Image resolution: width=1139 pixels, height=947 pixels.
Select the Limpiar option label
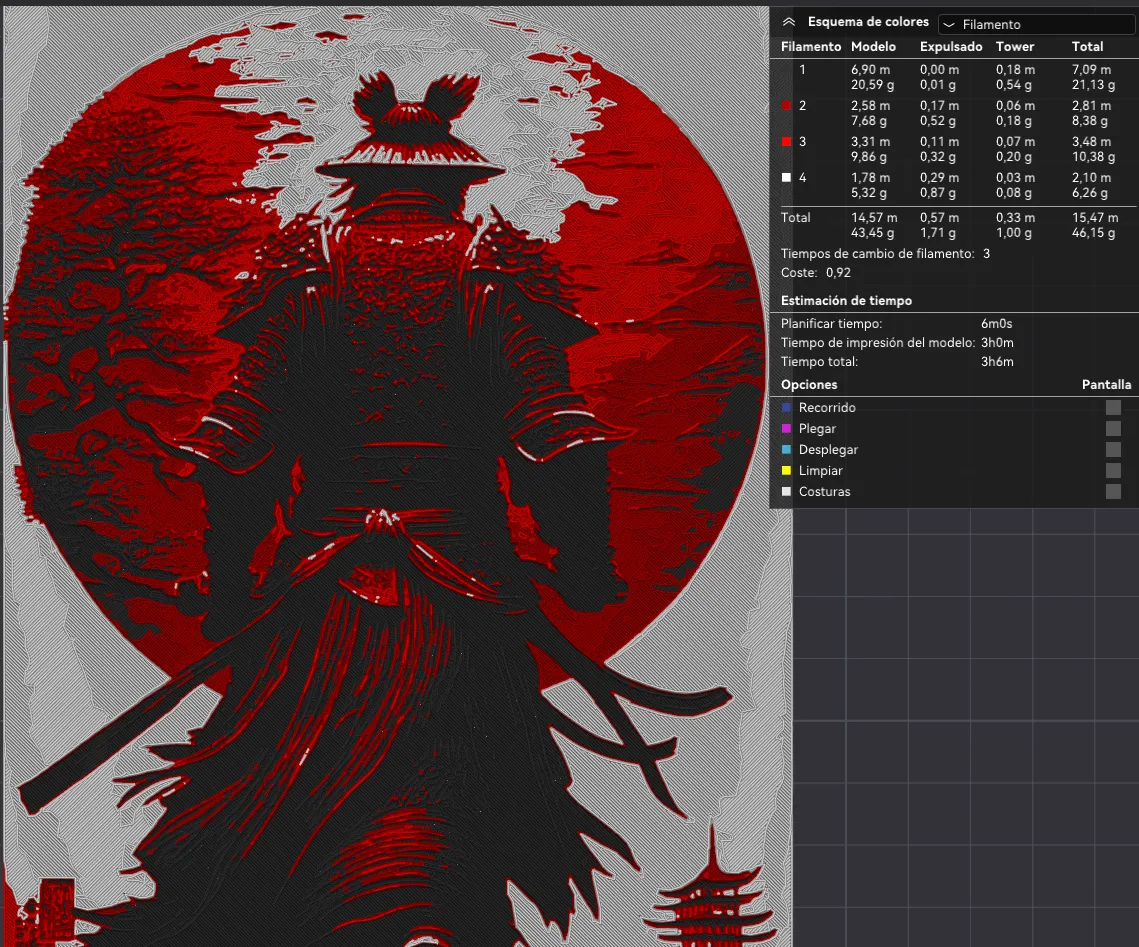pyautogui.click(x=821, y=471)
